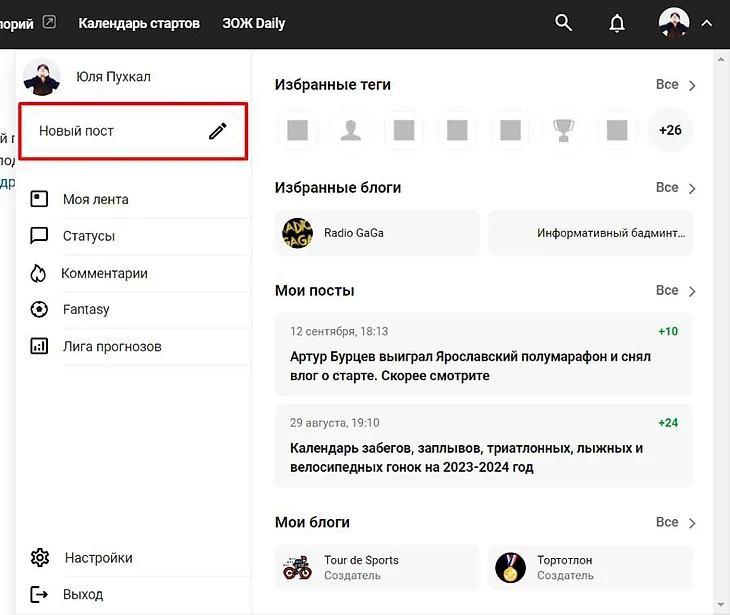
Task: Click the pencil icon in Новый пост
Action: (x=217, y=131)
